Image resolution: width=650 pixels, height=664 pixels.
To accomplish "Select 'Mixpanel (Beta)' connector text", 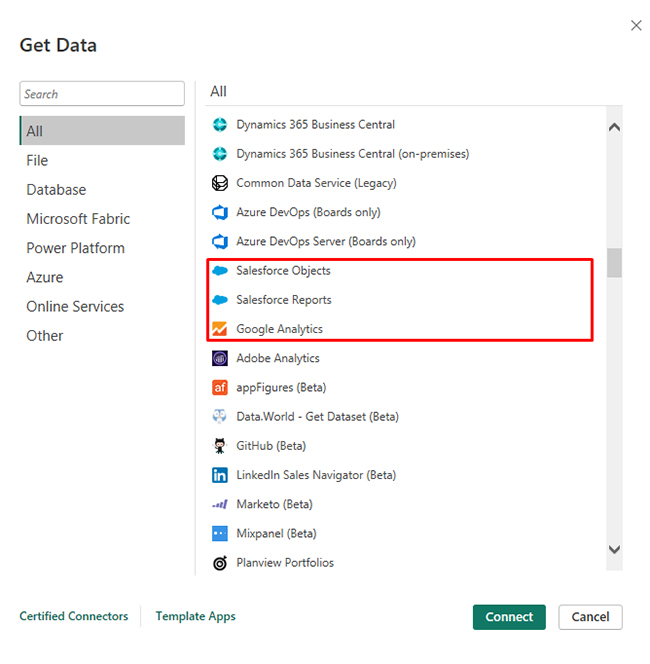I will click(x=276, y=534).
